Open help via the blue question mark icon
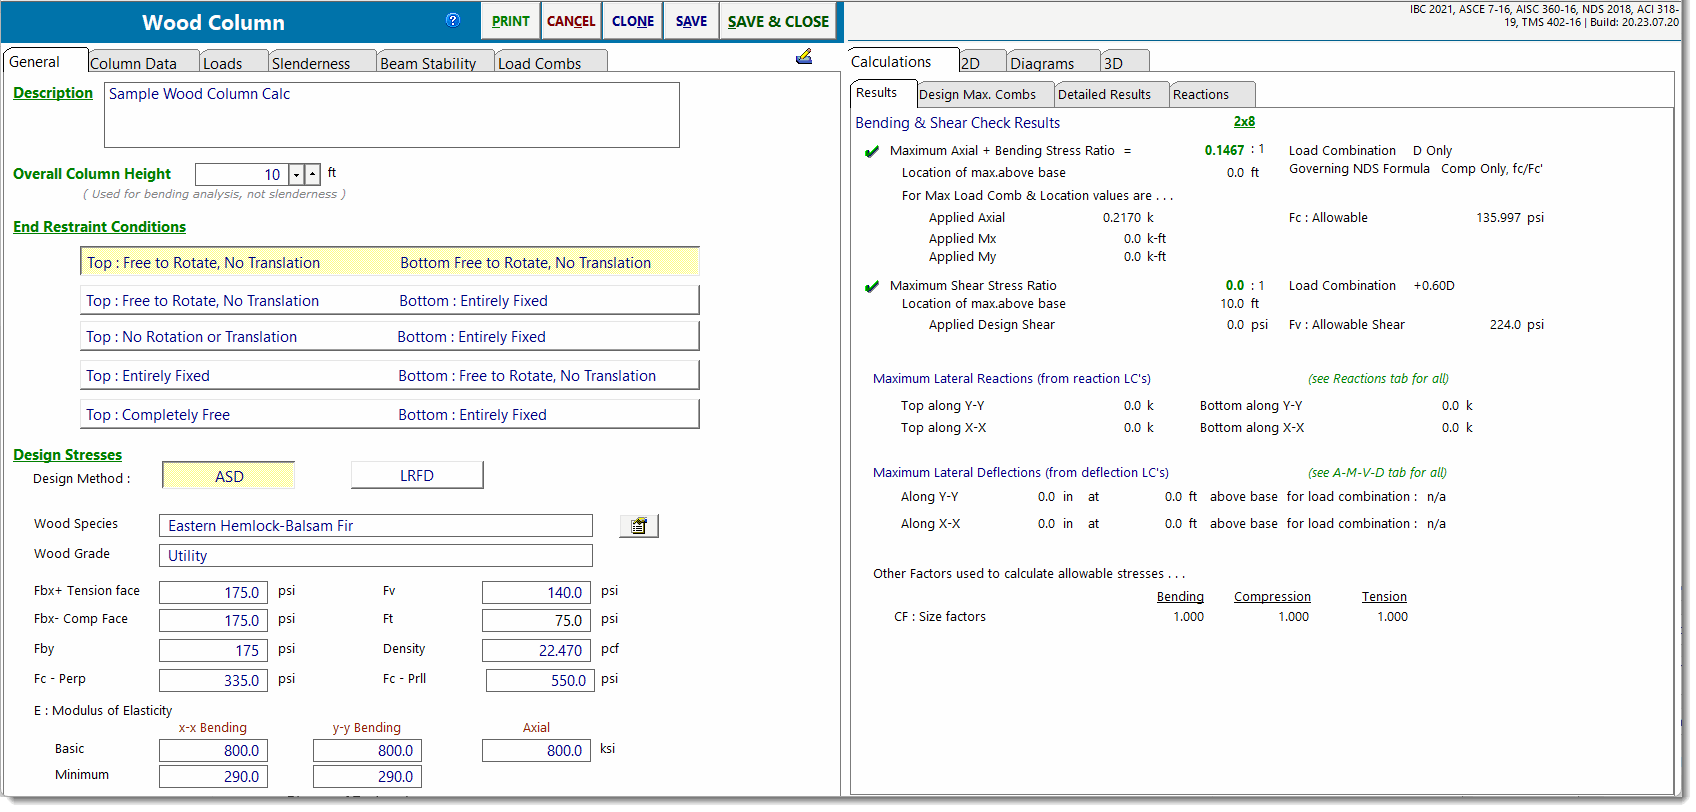The width and height of the screenshot is (1696, 812). click(x=452, y=20)
